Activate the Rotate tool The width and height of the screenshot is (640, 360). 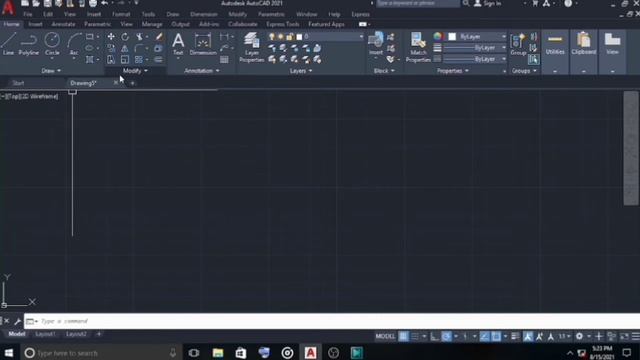pyautogui.click(x=125, y=37)
